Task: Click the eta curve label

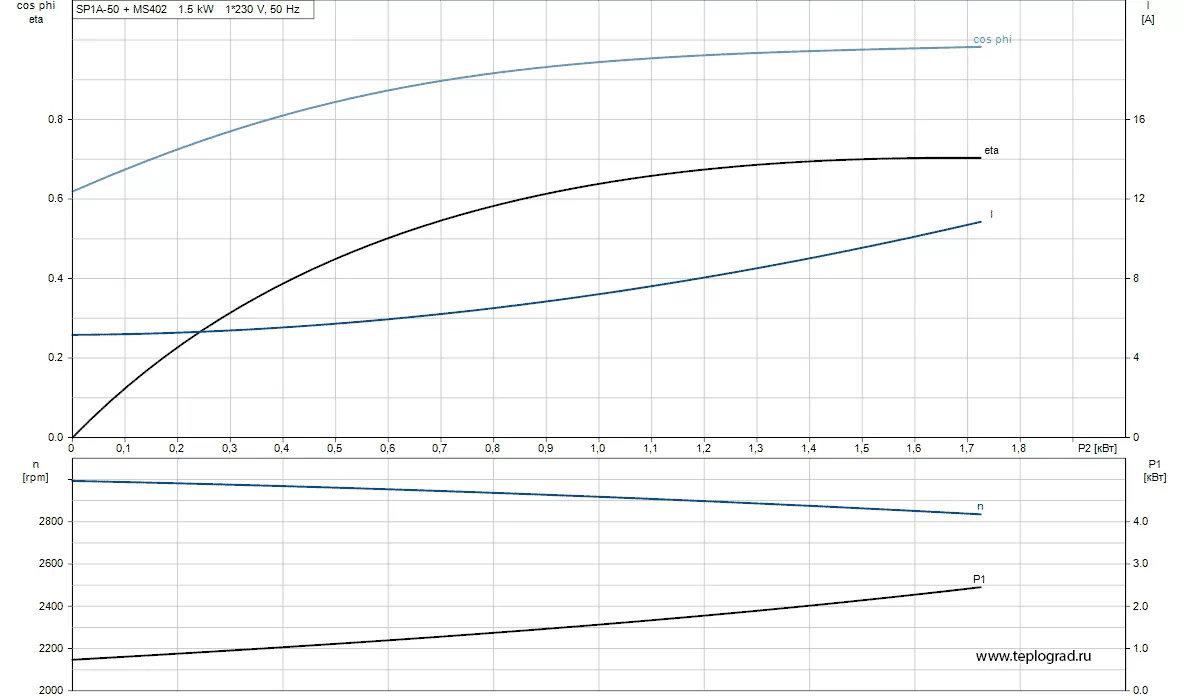Action: pyautogui.click(x=991, y=150)
